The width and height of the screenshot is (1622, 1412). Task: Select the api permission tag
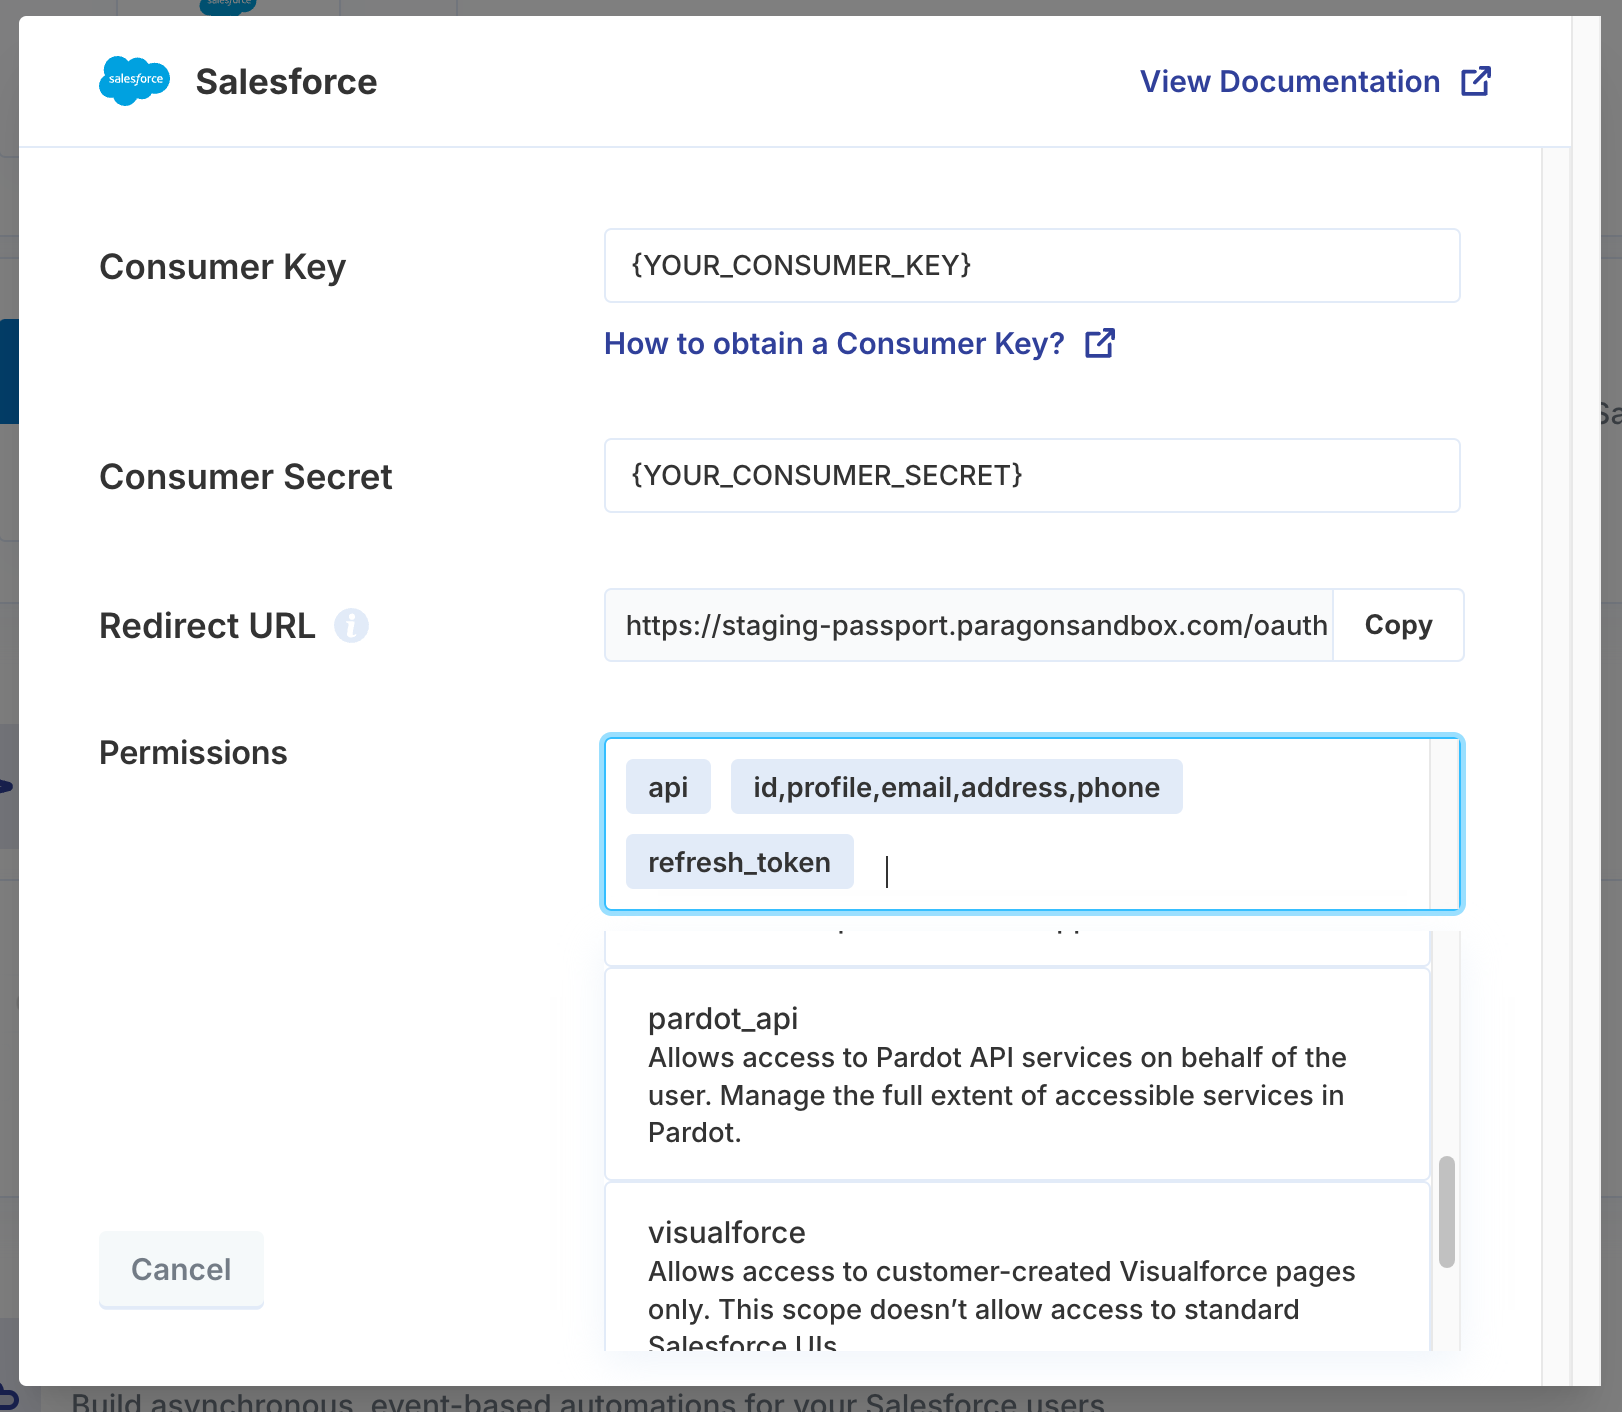click(x=668, y=787)
